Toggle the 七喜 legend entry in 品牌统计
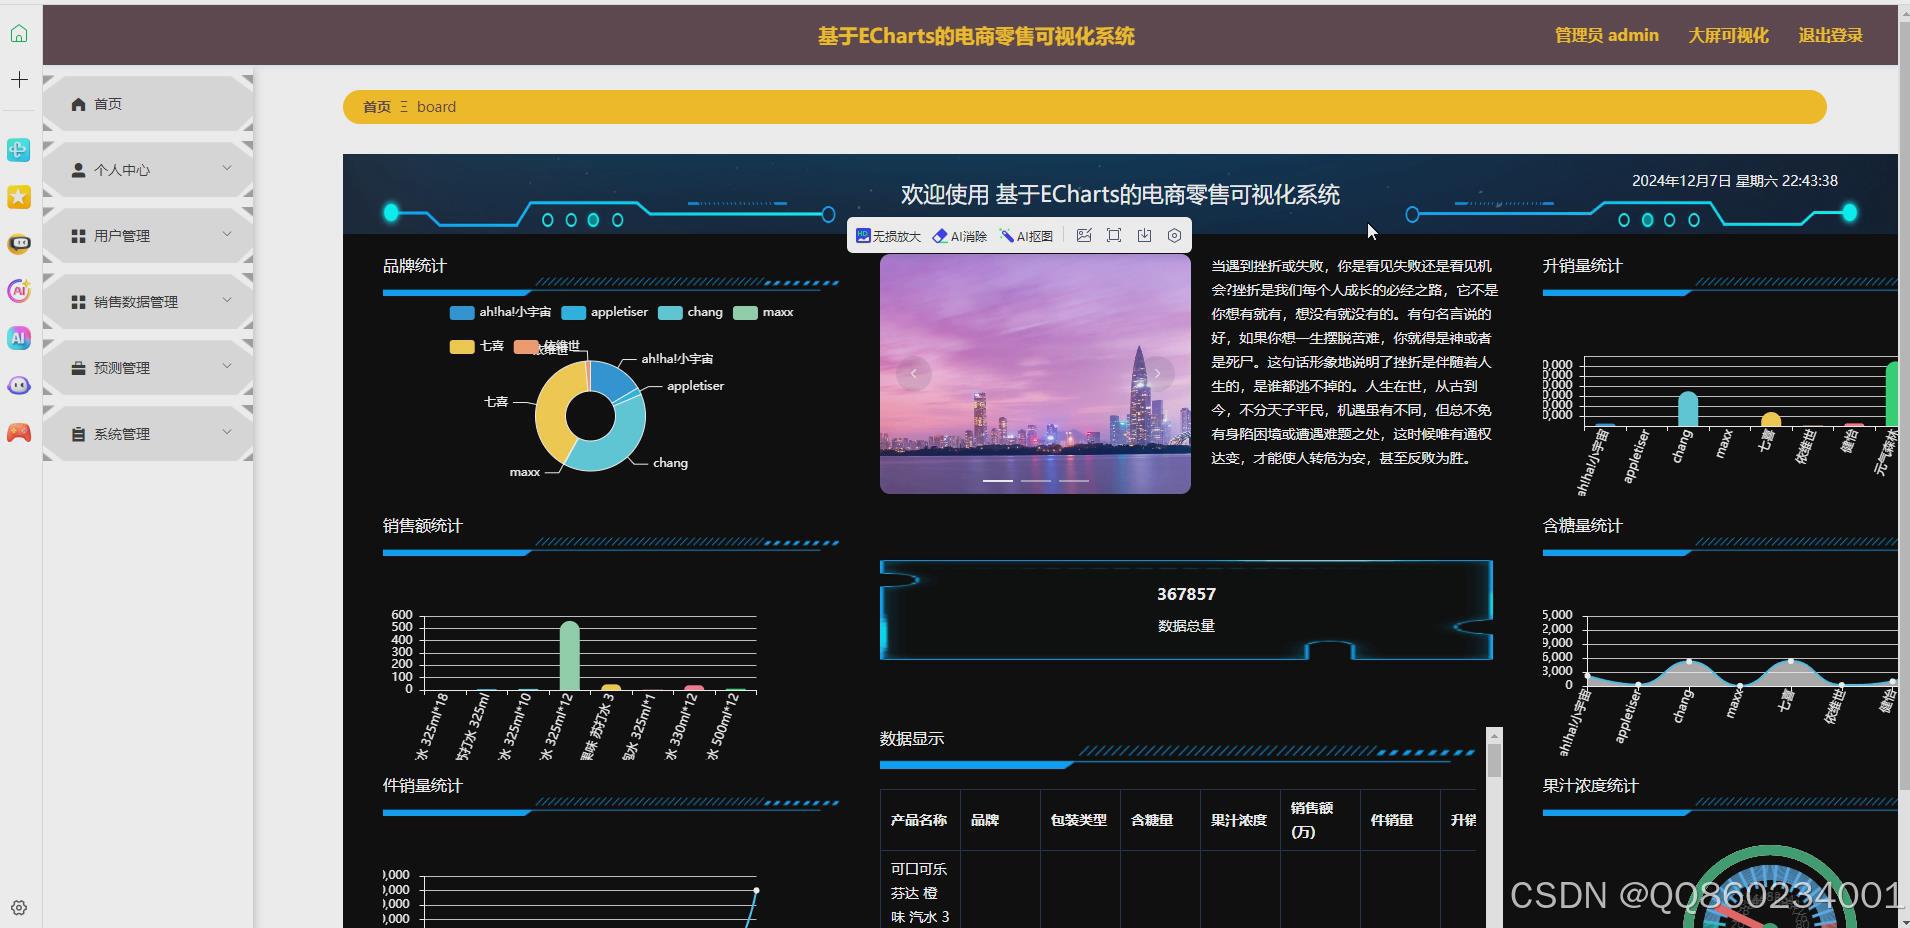This screenshot has height=928, width=1910. [476, 346]
